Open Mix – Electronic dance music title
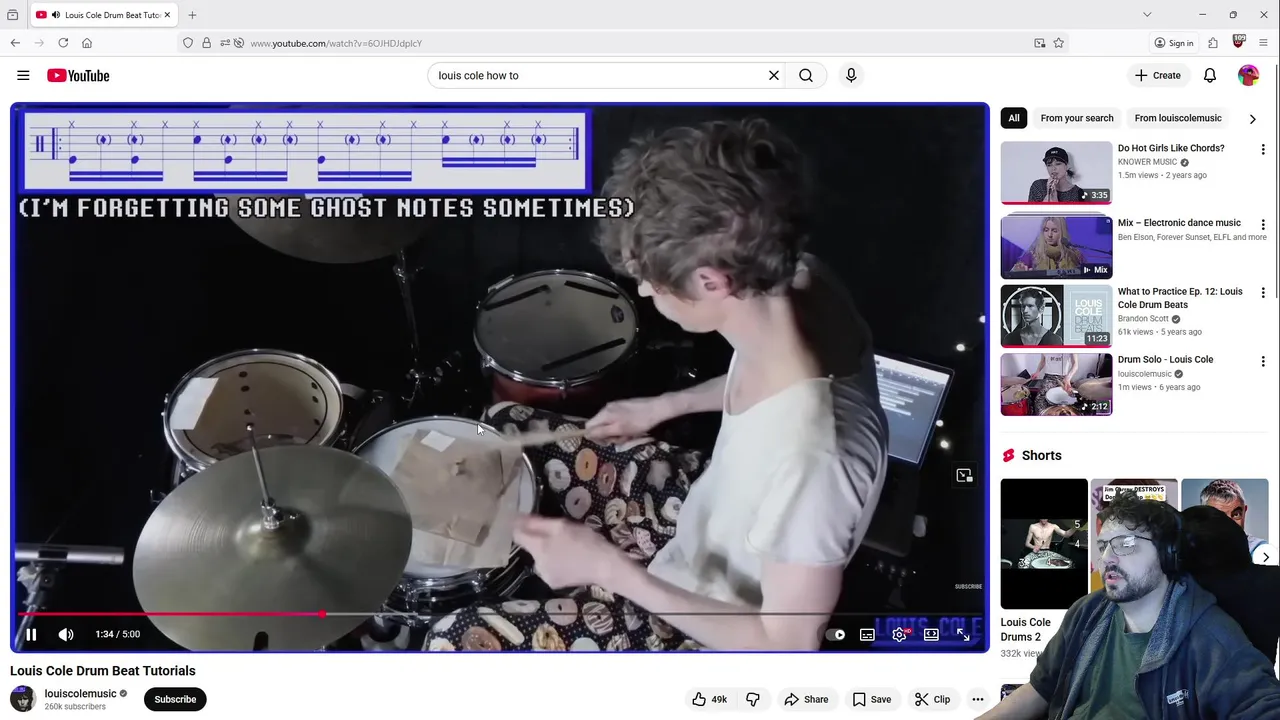1280x720 pixels. (1179, 223)
